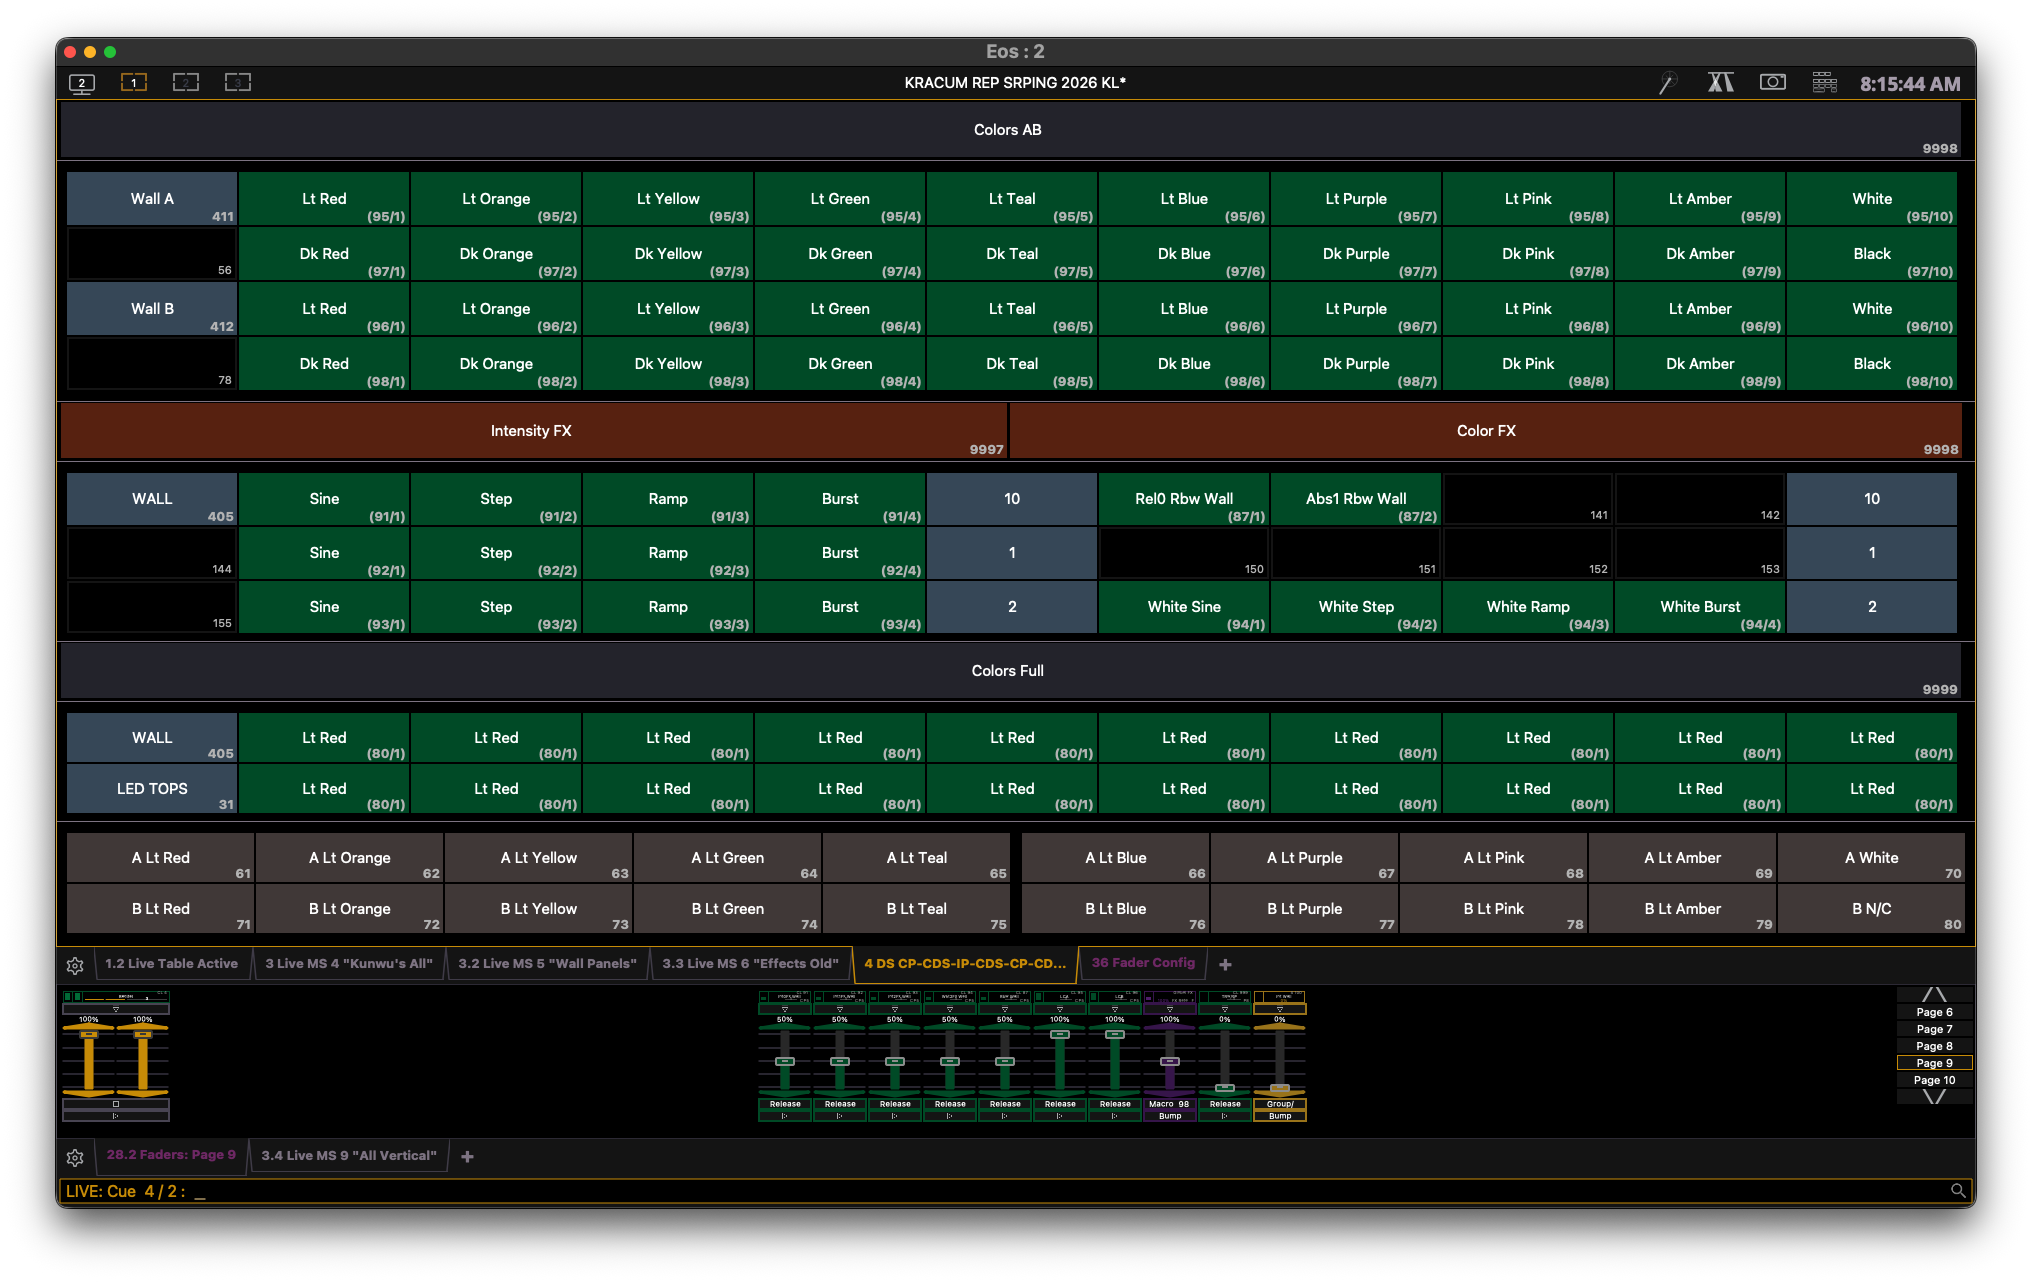Click the monitor 2 display icon
Screen dimensions: 2032x1282
point(82,83)
